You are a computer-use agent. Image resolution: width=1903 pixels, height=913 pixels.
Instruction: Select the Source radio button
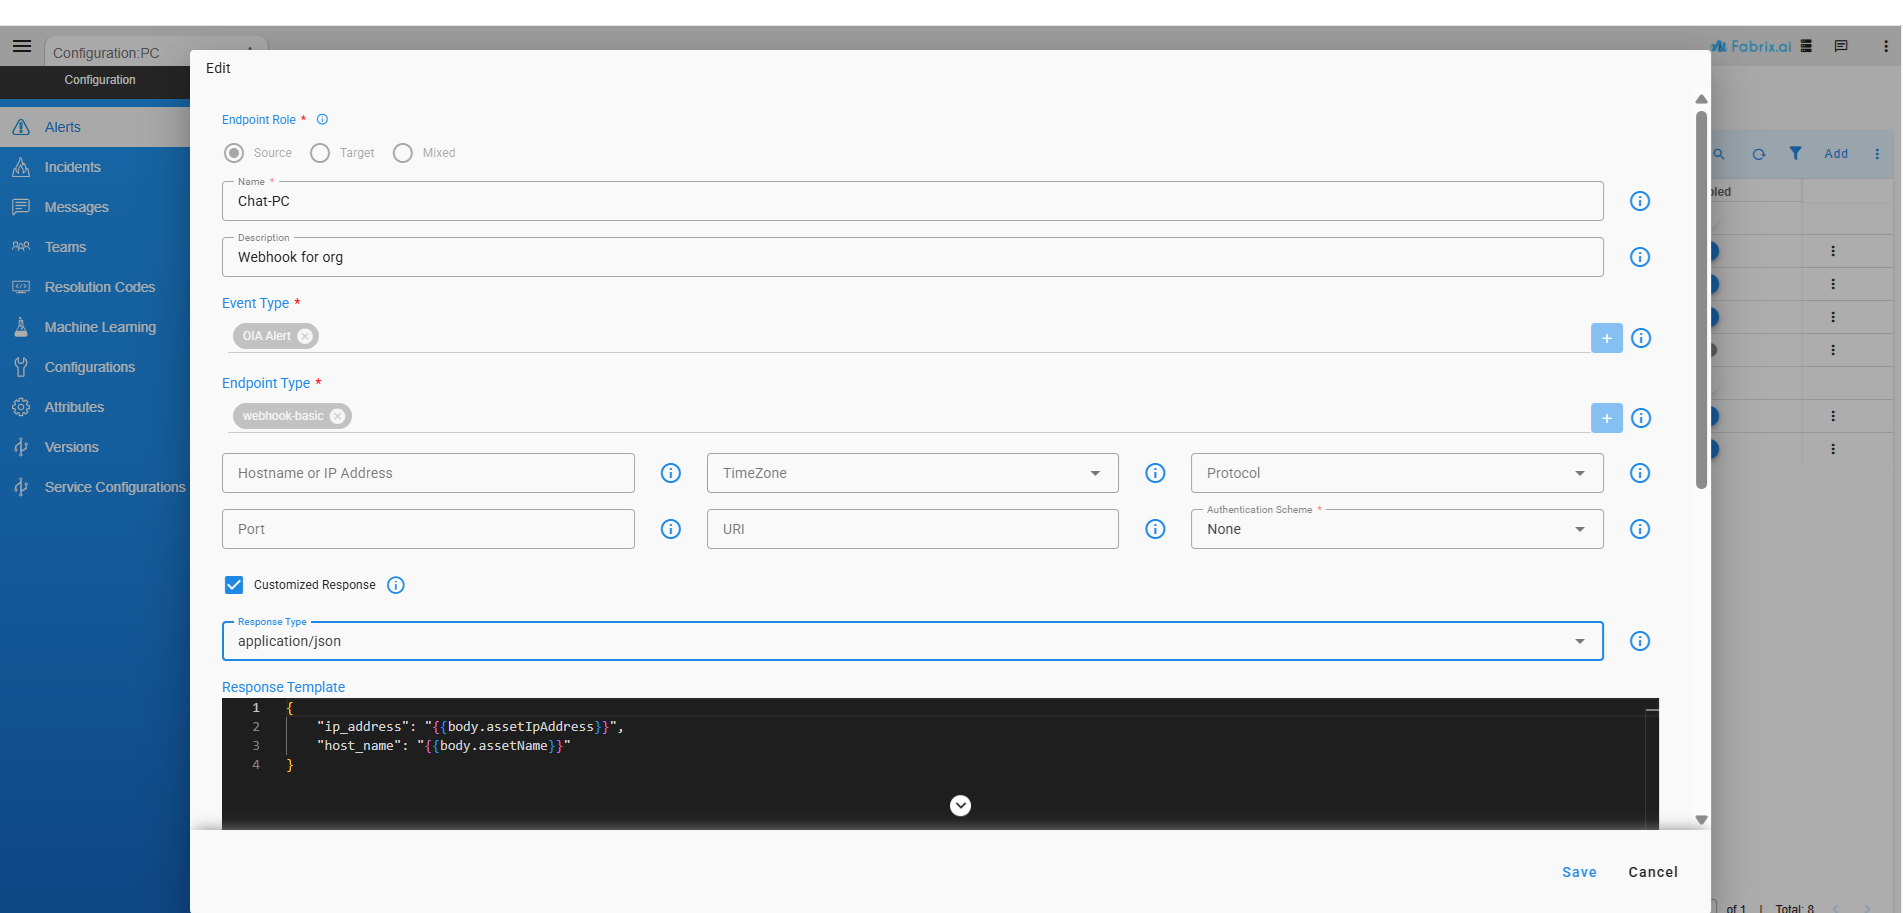point(234,153)
